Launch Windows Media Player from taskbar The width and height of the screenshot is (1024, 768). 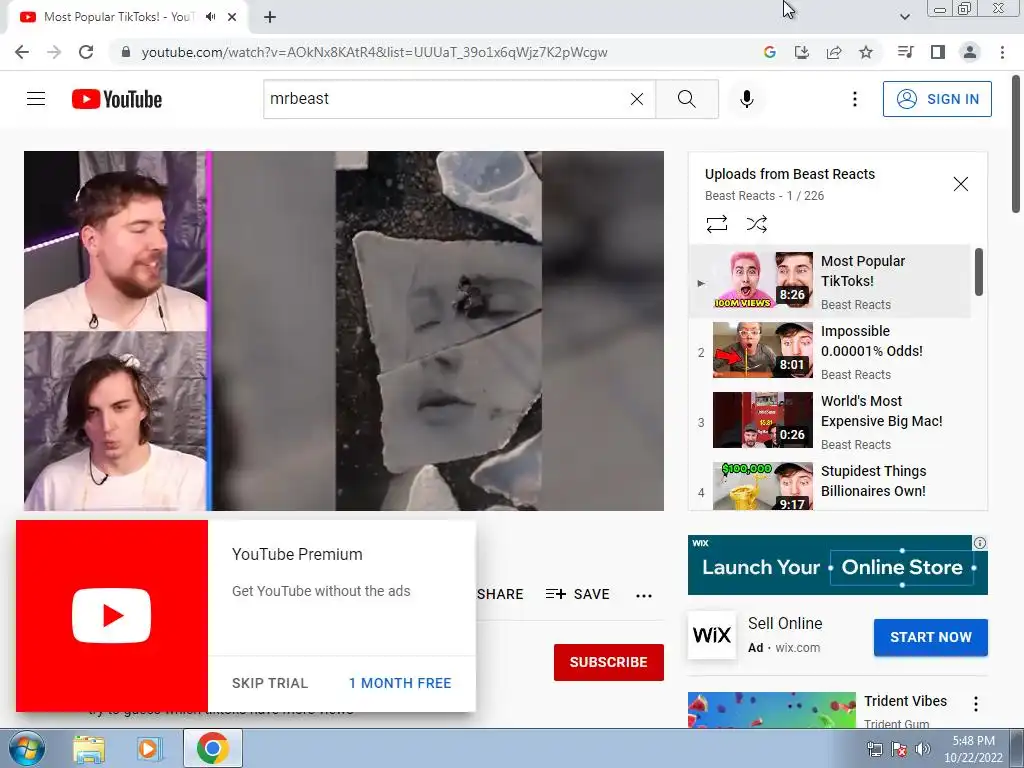149,749
